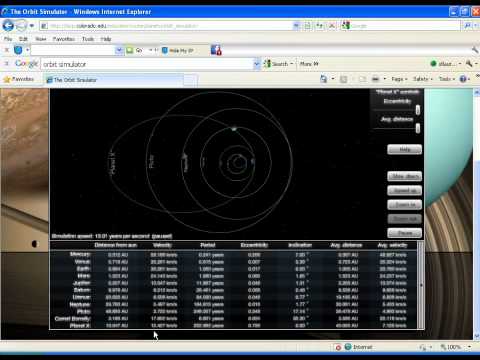The height and width of the screenshot is (360, 480).
Task: Click the Internet Explorer title bar icon
Action: pyautogui.click(x=4, y=12)
